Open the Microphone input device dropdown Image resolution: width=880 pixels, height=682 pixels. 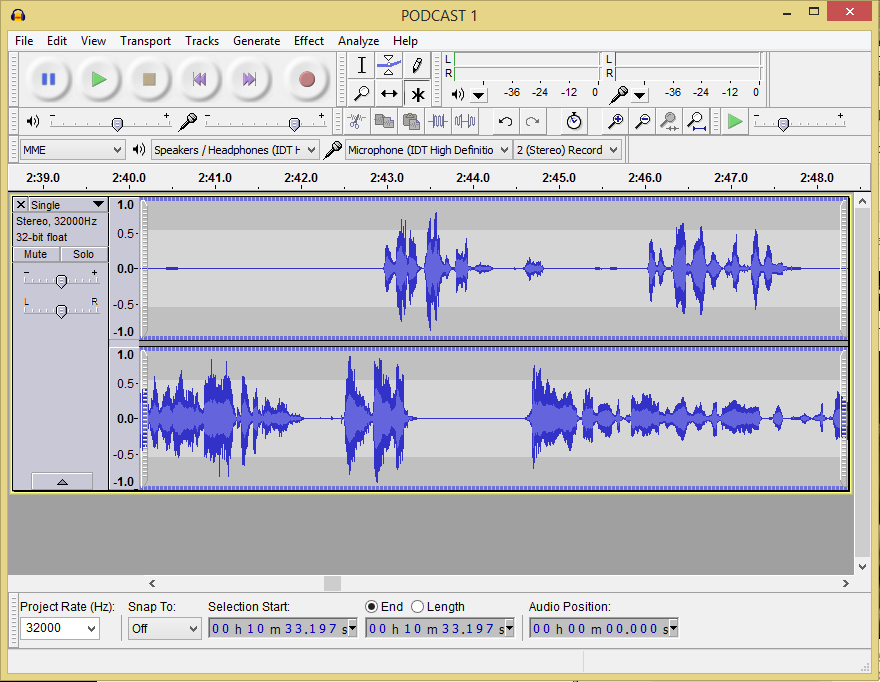[x=428, y=150]
